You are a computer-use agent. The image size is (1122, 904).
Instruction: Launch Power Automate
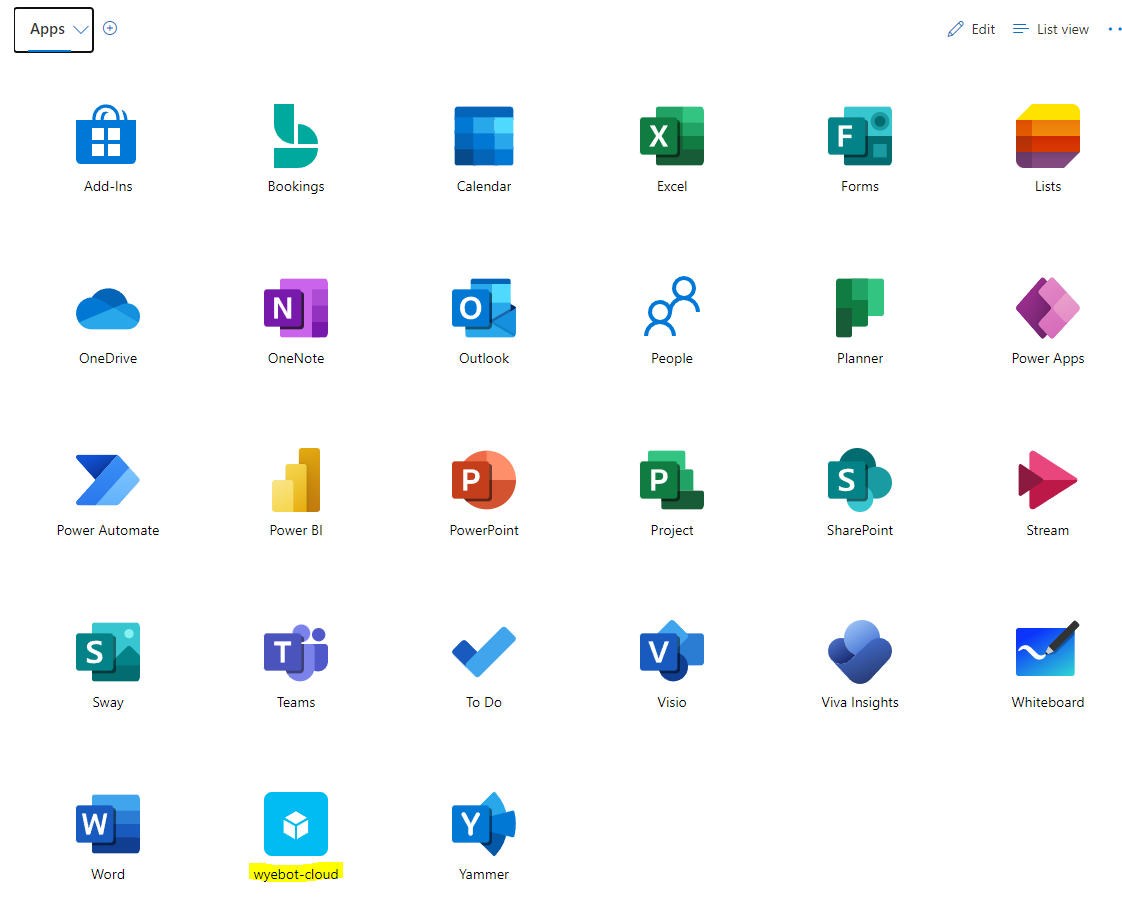click(108, 480)
